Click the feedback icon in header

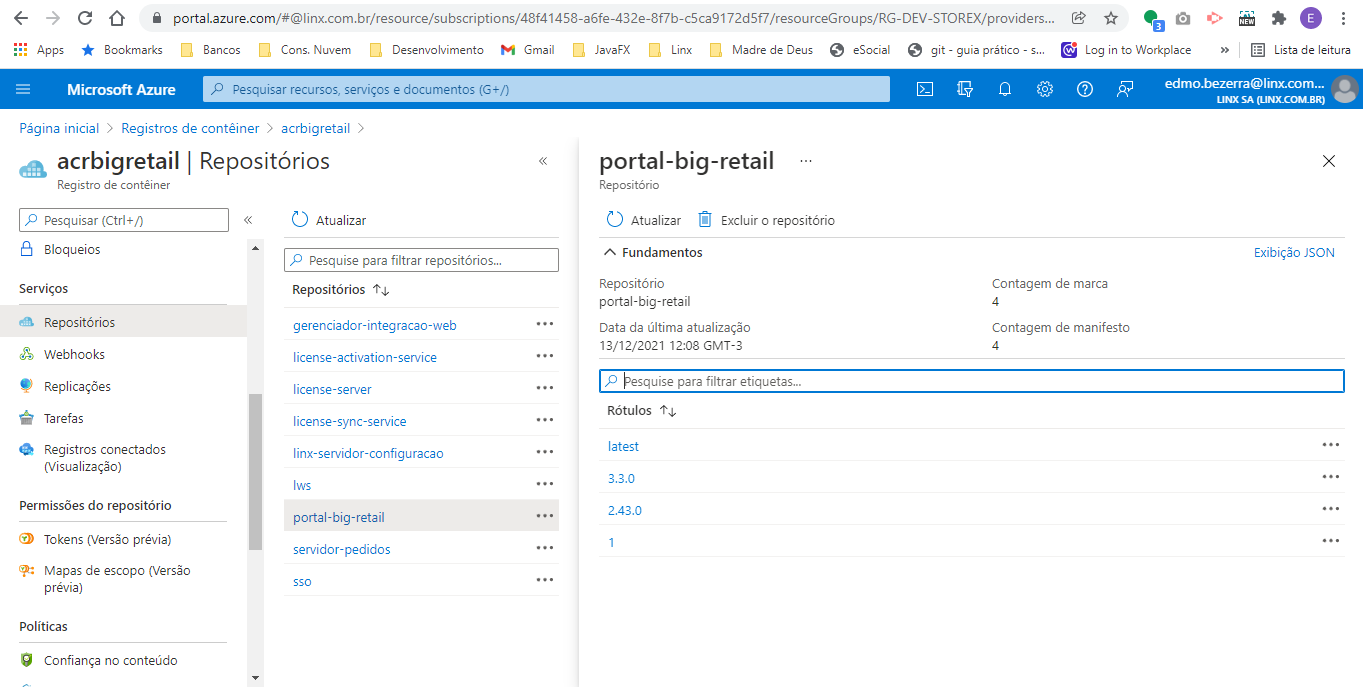pos(1125,89)
